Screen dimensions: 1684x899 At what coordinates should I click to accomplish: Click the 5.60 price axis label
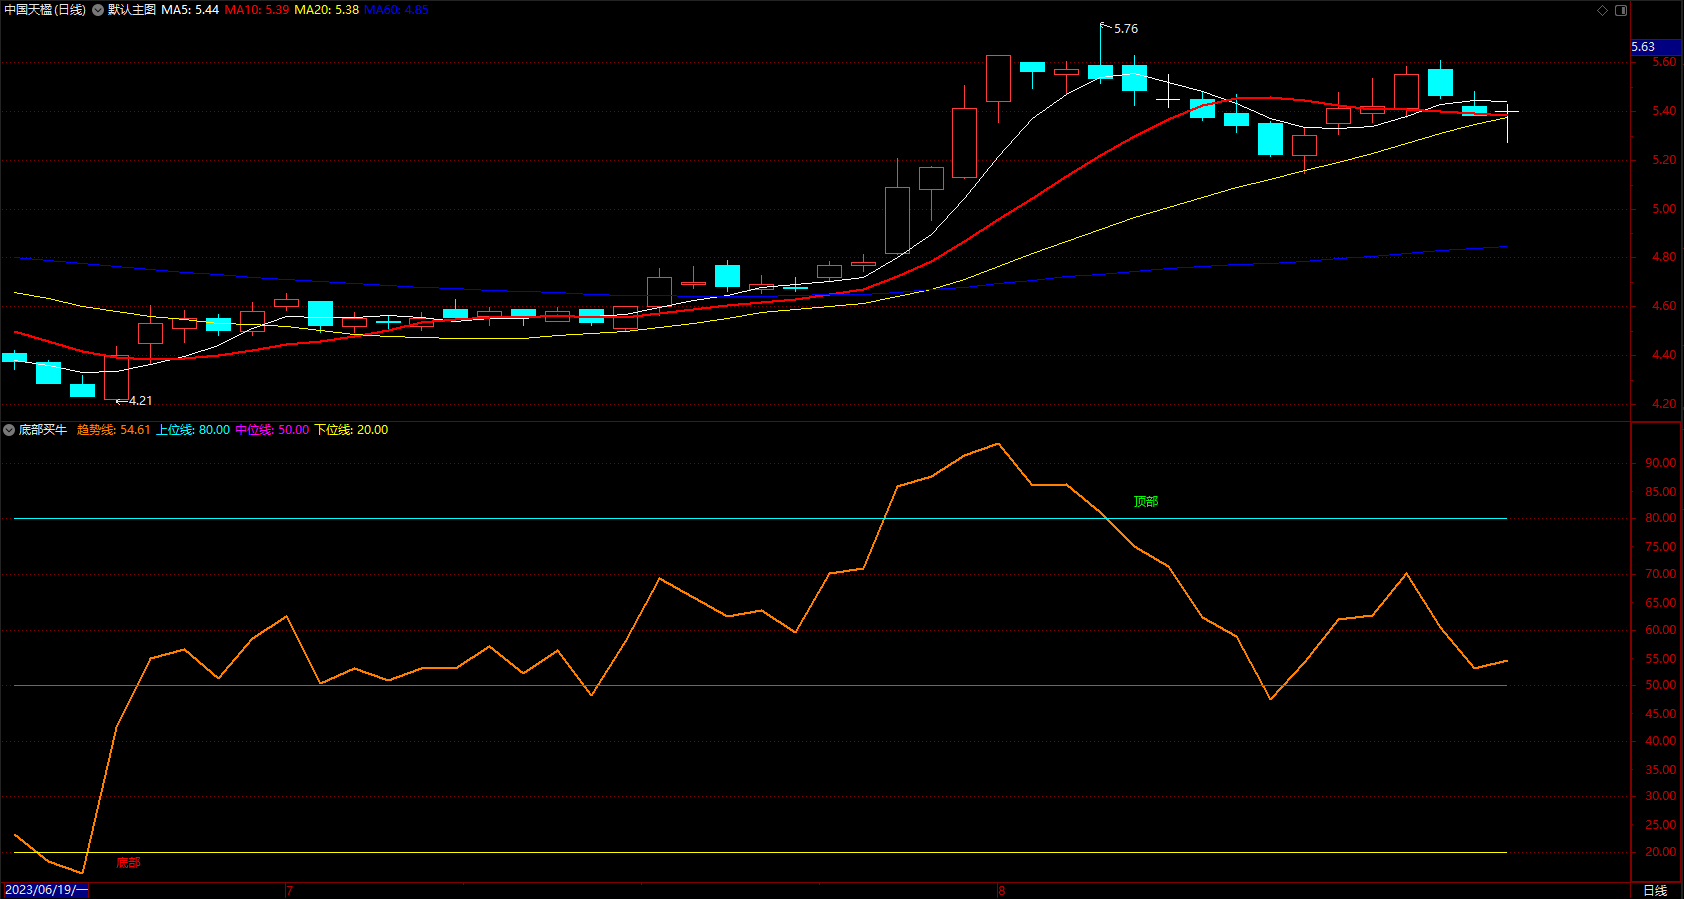1664,62
